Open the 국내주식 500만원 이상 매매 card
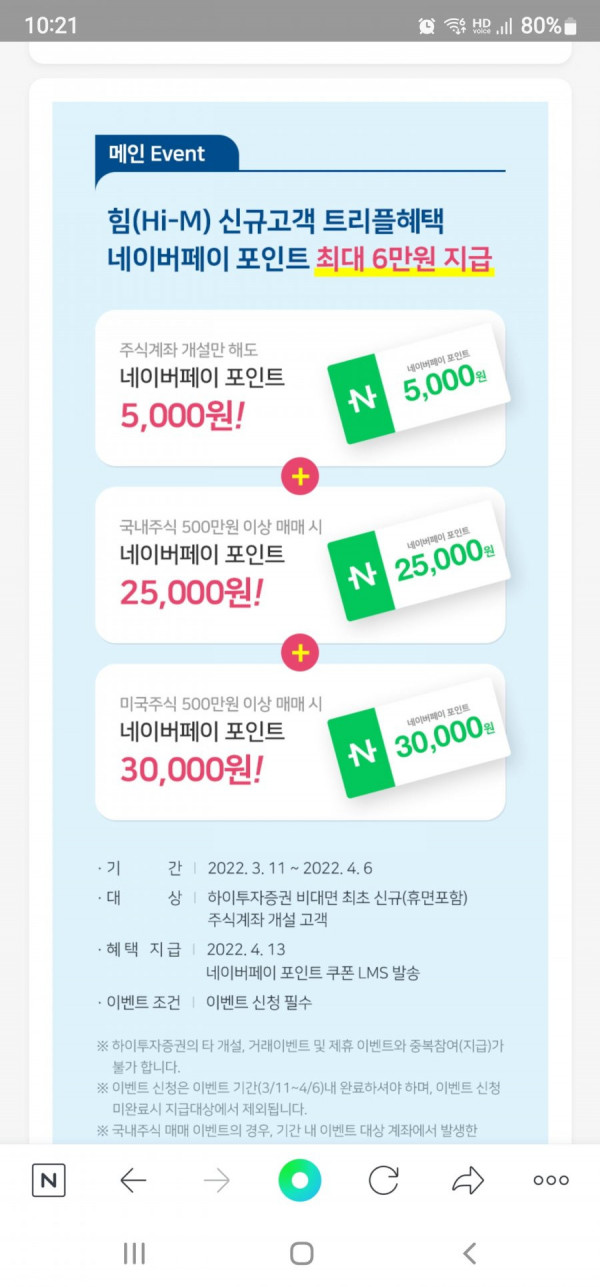The width and height of the screenshot is (600, 1287). pos(300,565)
